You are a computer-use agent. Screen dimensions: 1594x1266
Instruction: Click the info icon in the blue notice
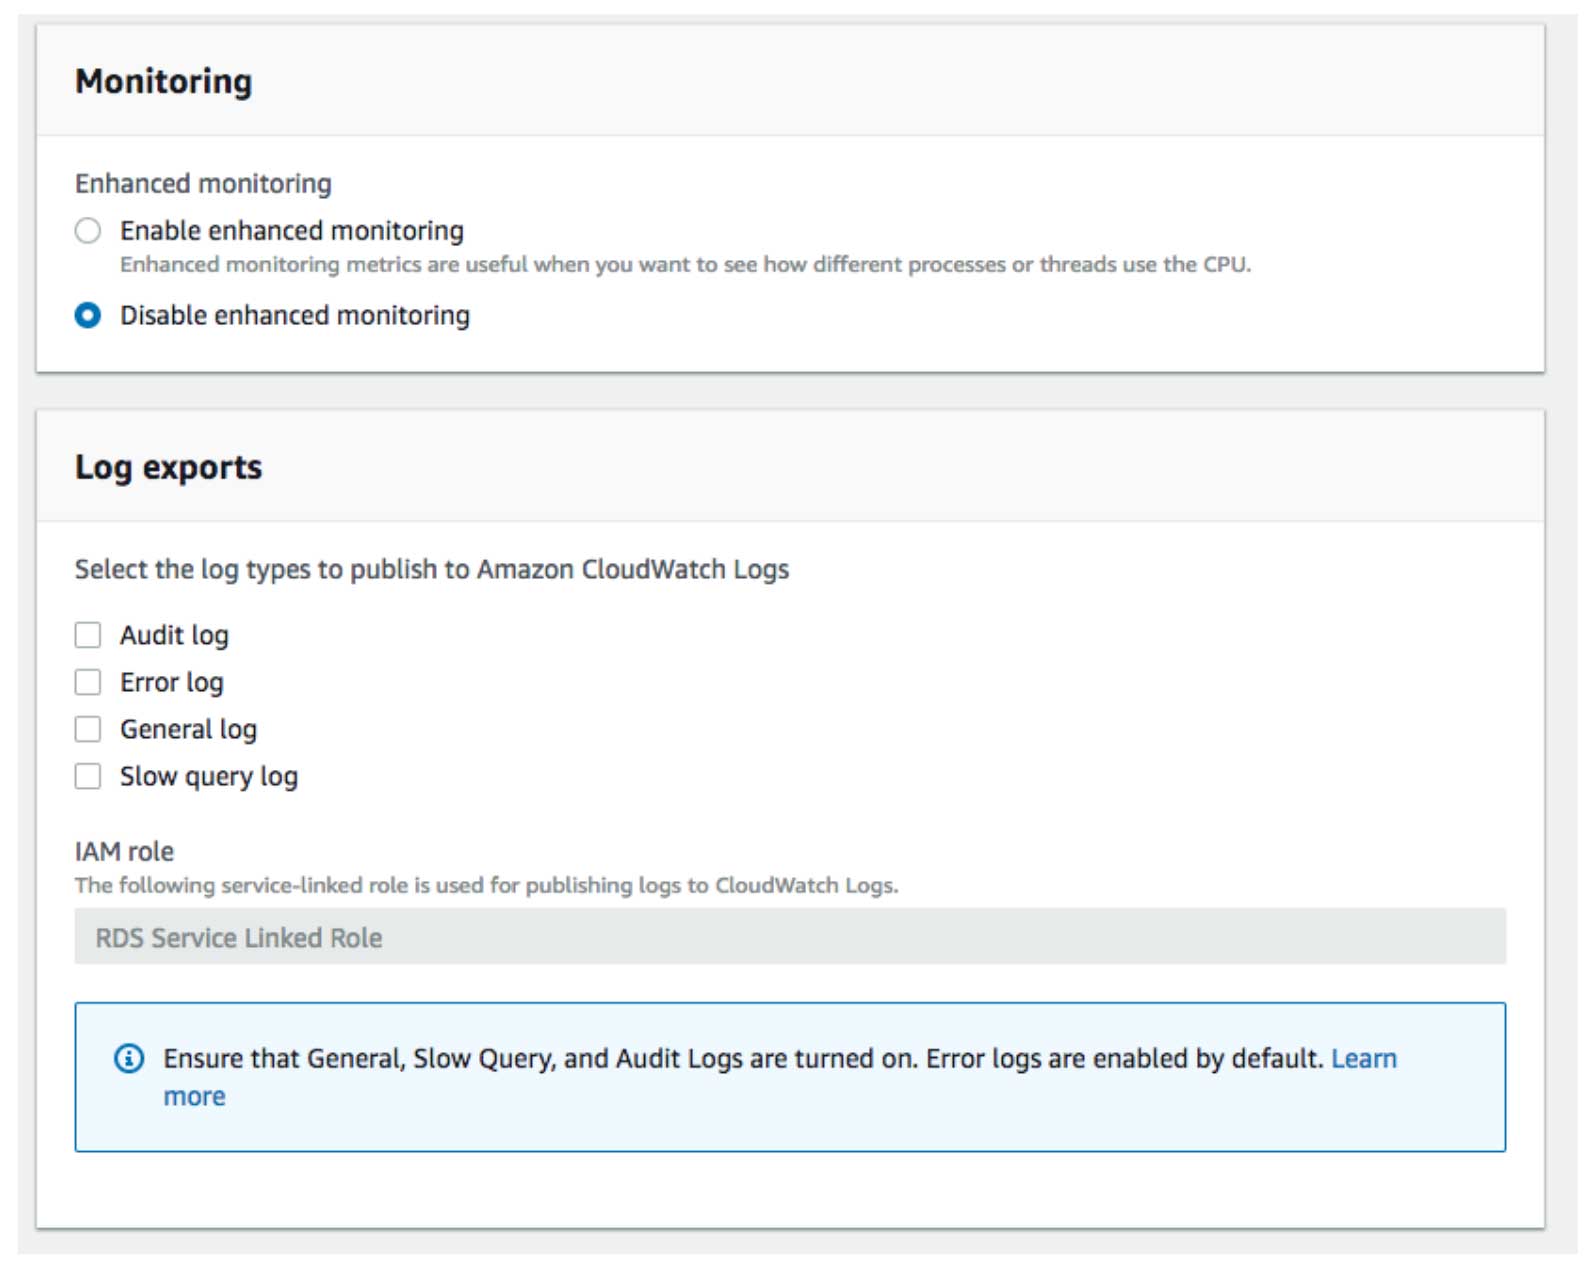[129, 1058]
